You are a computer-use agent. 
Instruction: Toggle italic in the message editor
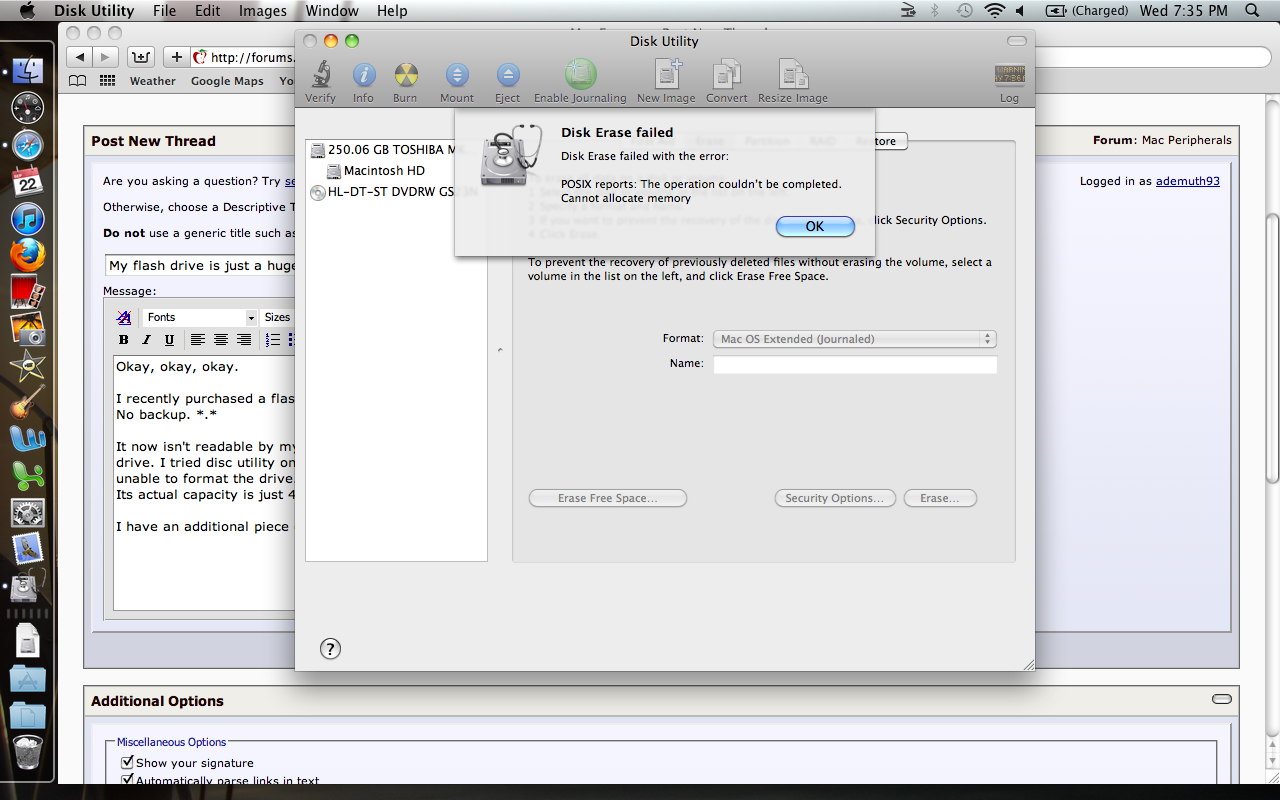click(x=146, y=340)
